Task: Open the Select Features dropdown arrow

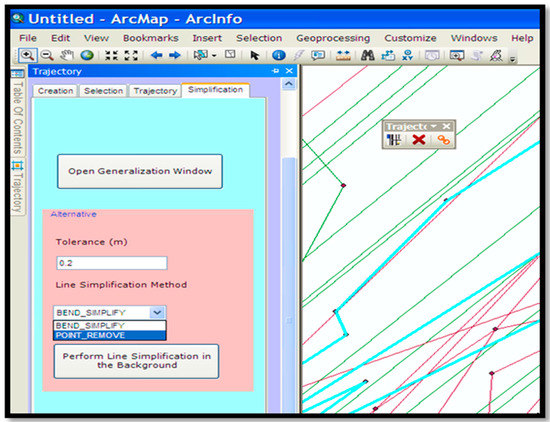Action: pos(214,55)
